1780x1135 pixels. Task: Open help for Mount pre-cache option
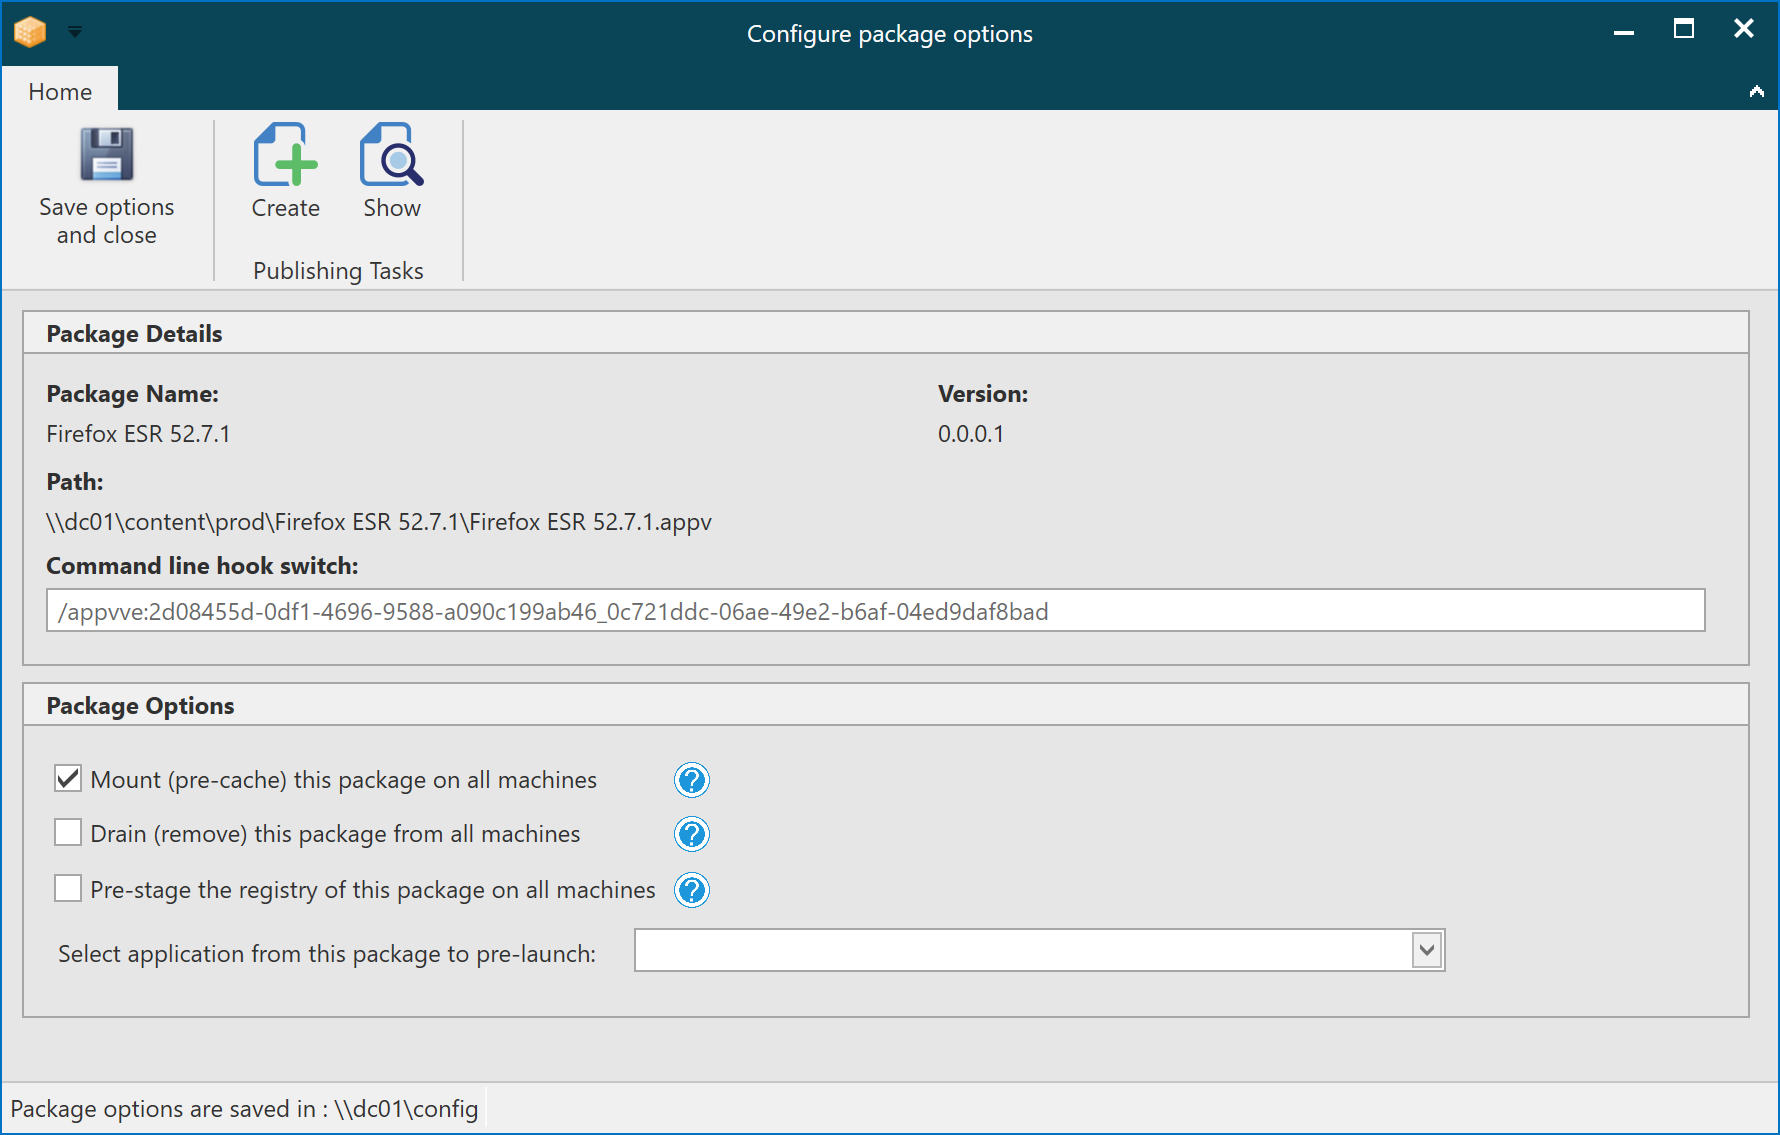point(691,780)
